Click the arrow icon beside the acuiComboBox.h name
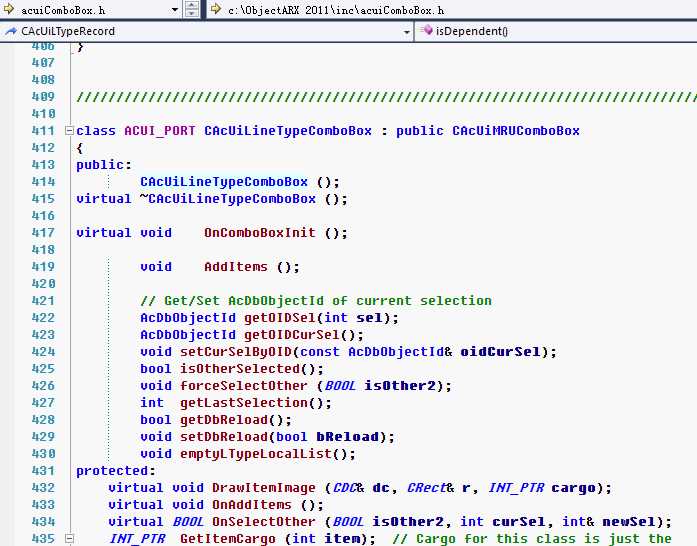 pyautogui.click(x=8, y=9)
